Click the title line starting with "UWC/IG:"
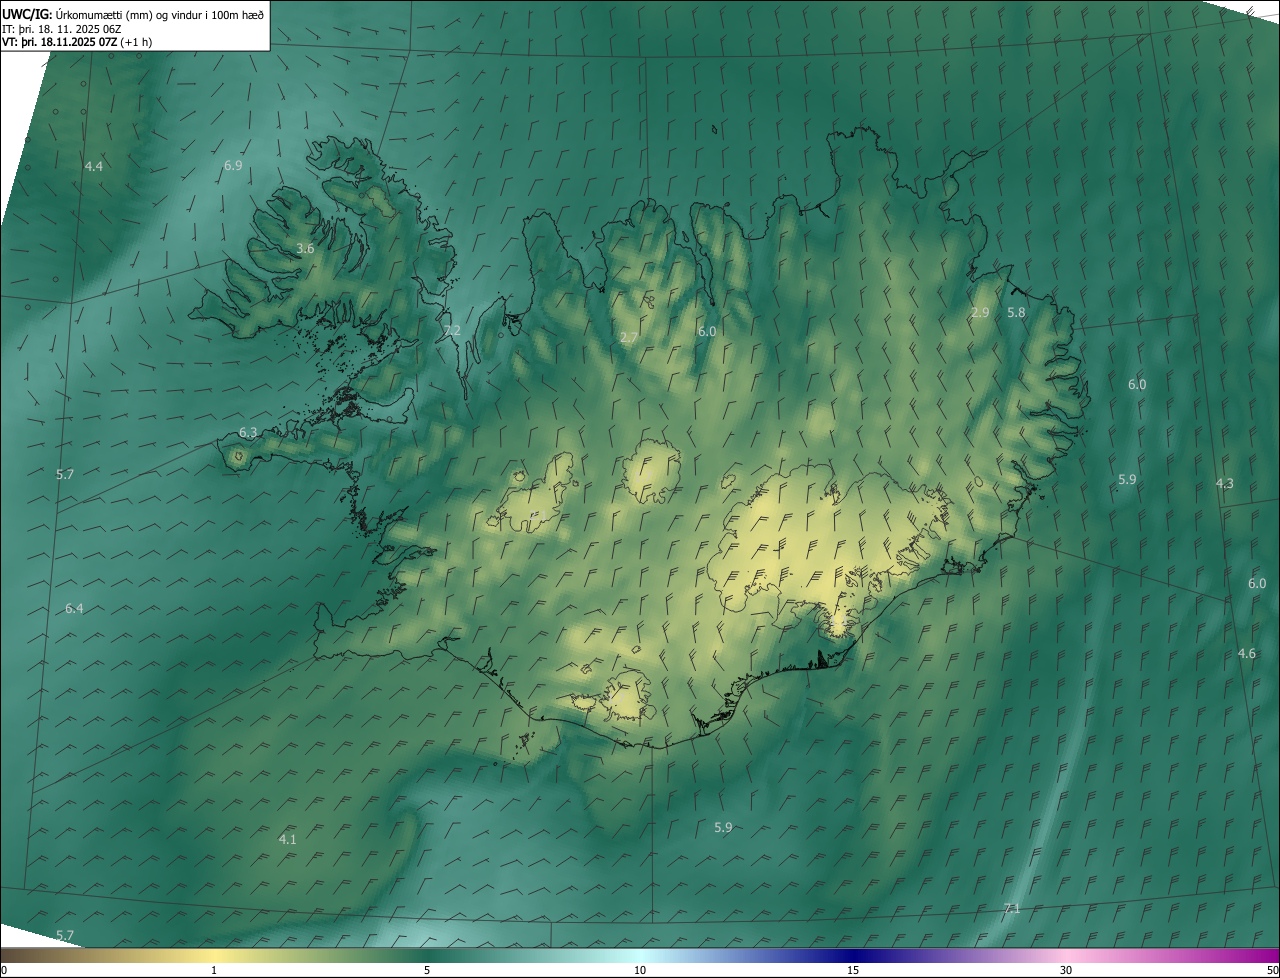The width and height of the screenshot is (1280, 978). pyautogui.click(x=133, y=14)
